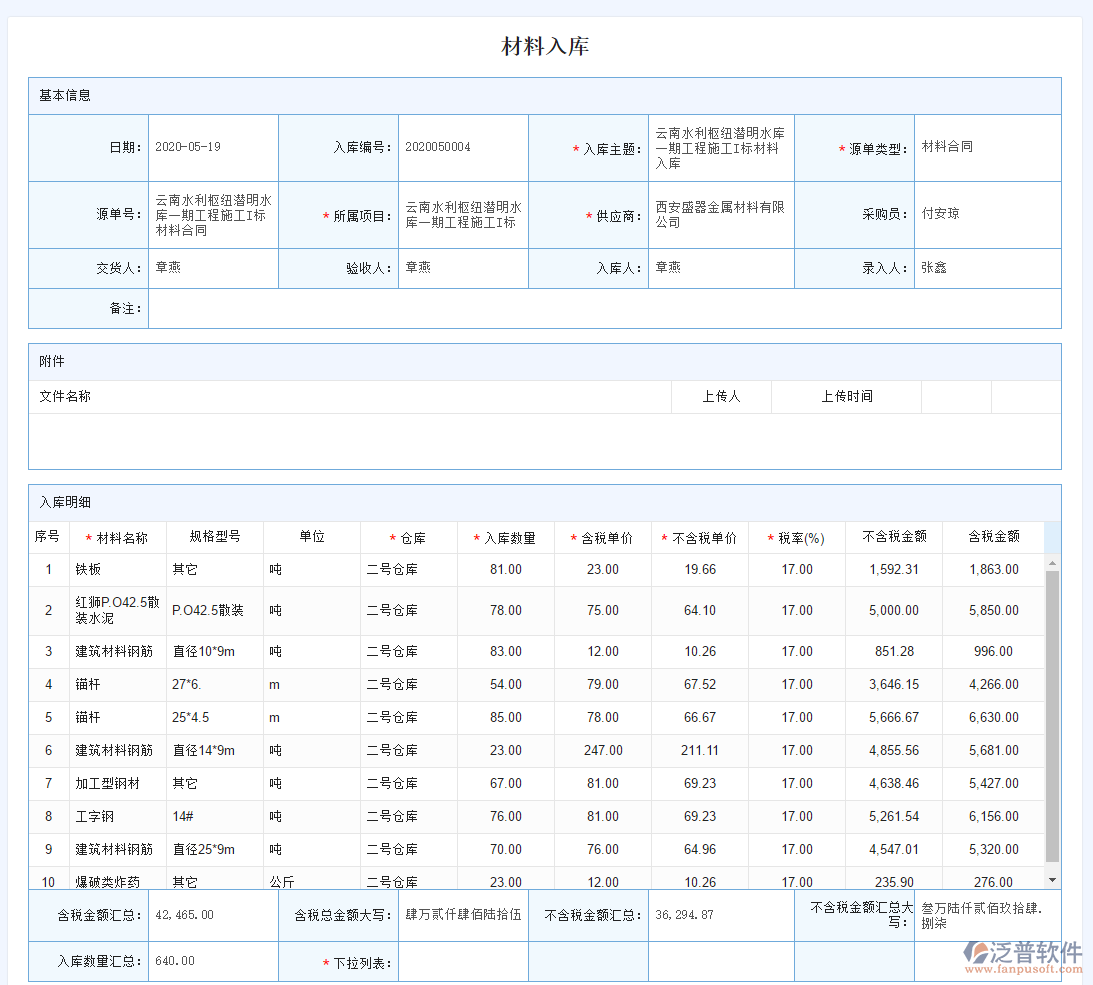
Task: Click the 上传时间 column header in attachments
Action: (846, 397)
